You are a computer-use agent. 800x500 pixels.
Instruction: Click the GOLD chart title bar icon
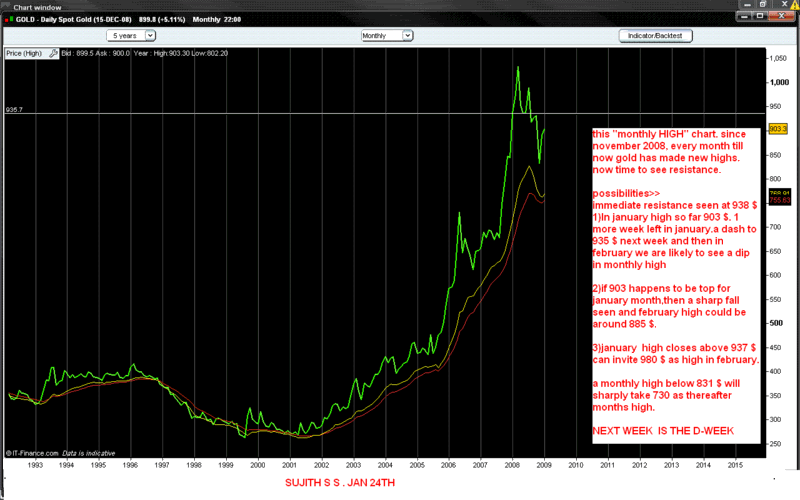11,21
